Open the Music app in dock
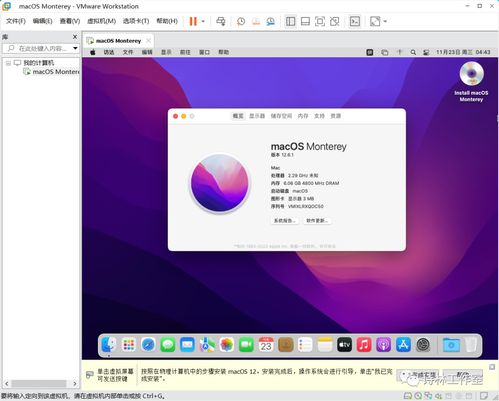 point(364,345)
